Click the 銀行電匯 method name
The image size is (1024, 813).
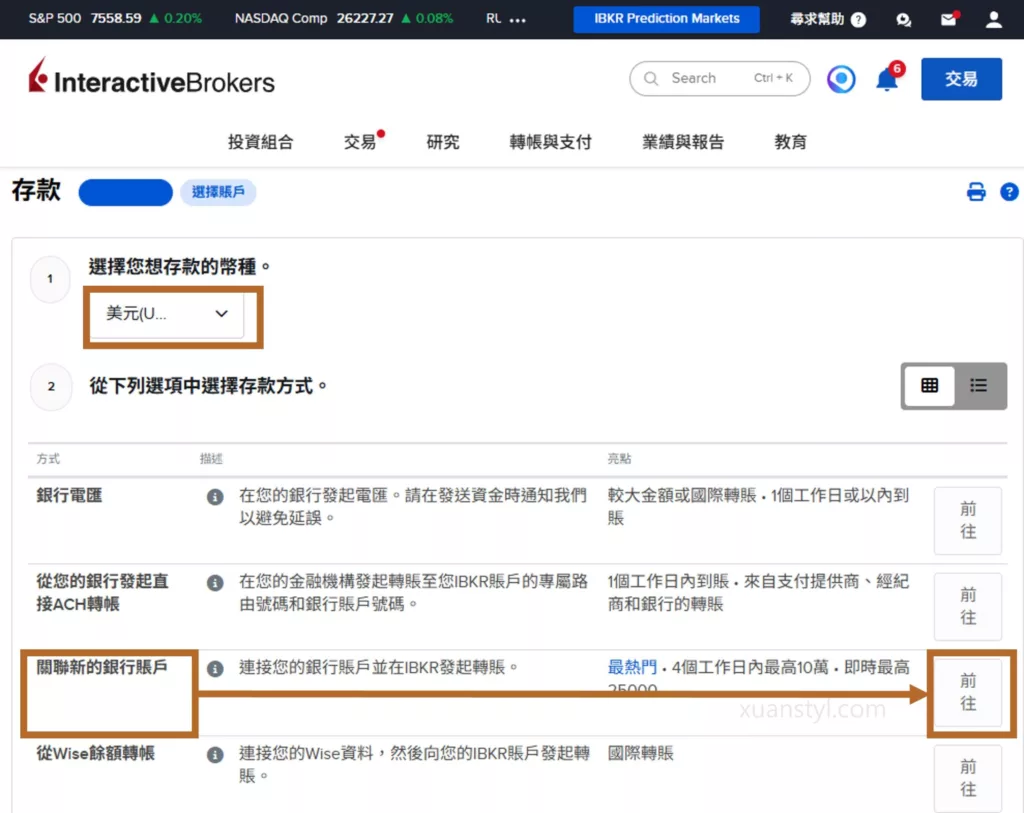click(x=69, y=496)
